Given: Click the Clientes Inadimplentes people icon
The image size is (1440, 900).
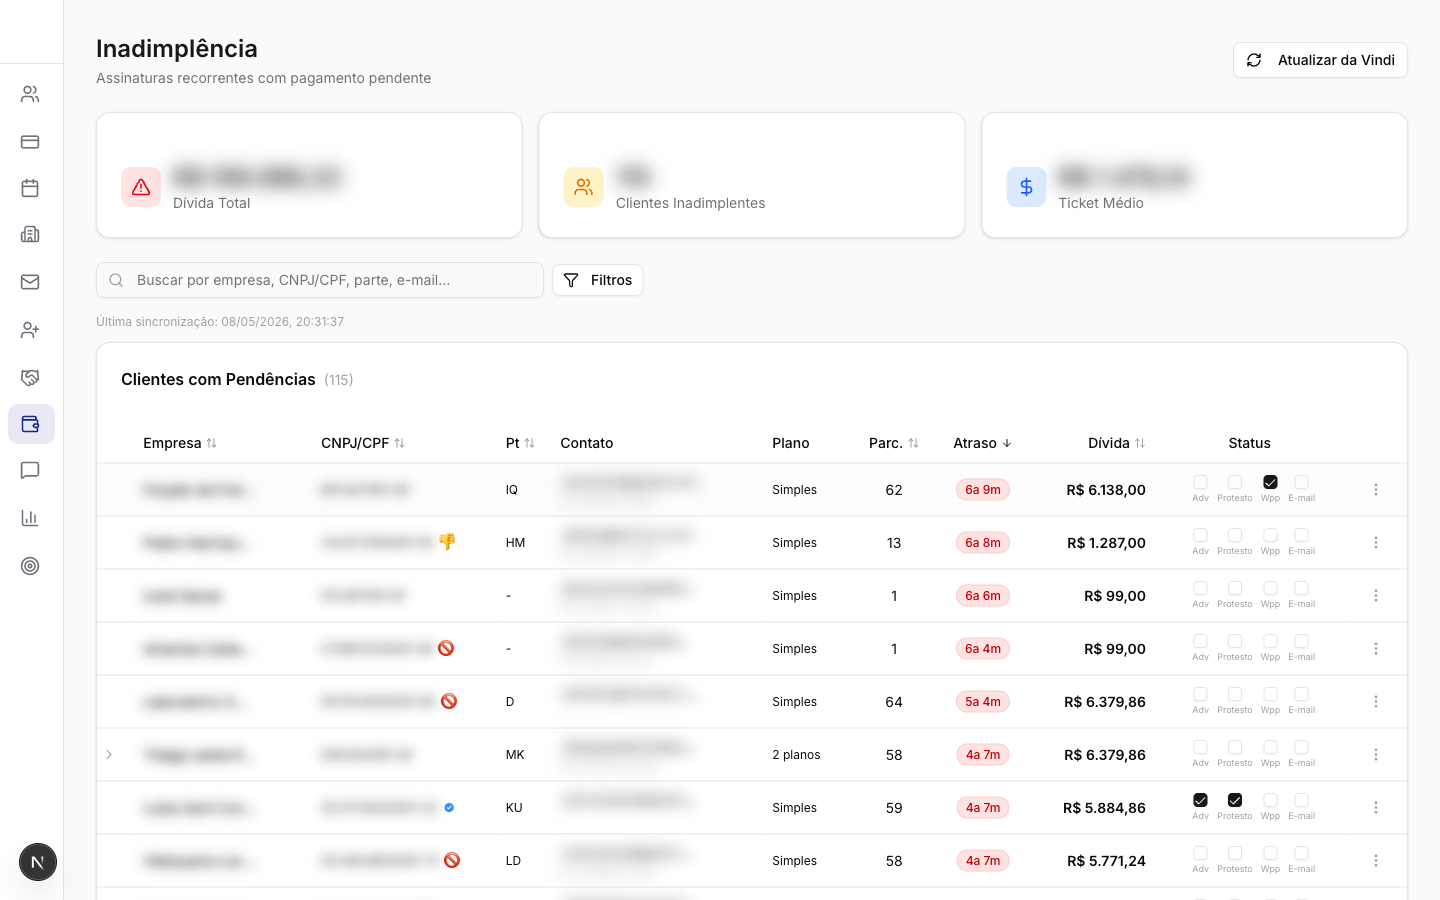Looking at the screenshot, I should (583, 187).
